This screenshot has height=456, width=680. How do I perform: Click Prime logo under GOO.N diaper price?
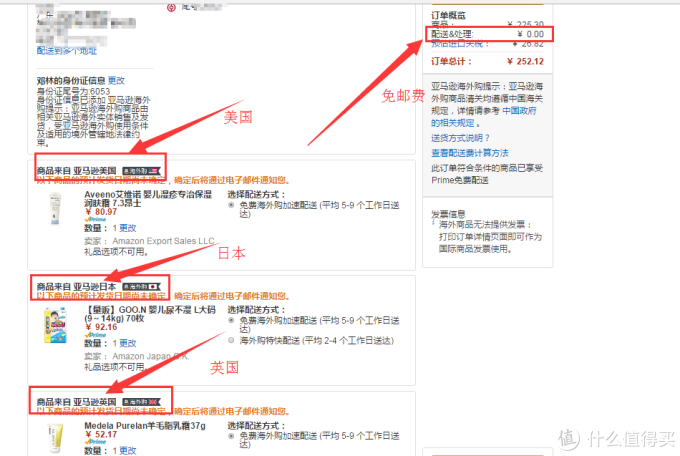pos(95,334)
